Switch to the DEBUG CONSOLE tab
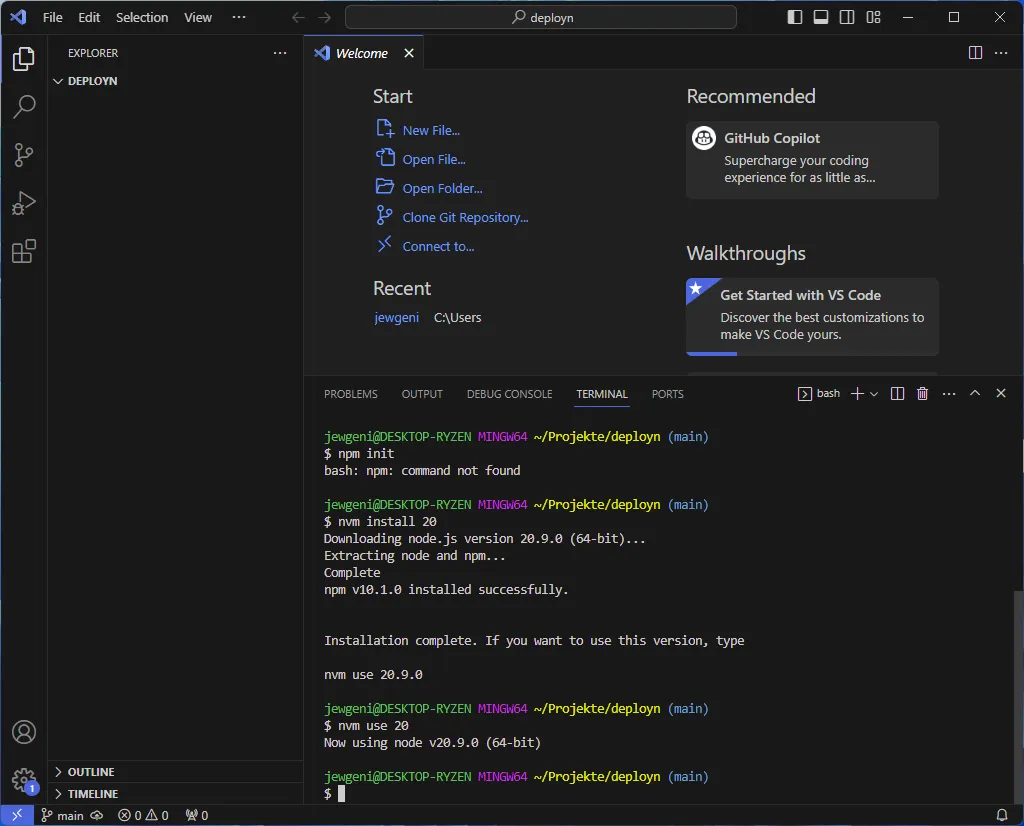The height and width of the screenshot is (826, 1024). [509, 394]
